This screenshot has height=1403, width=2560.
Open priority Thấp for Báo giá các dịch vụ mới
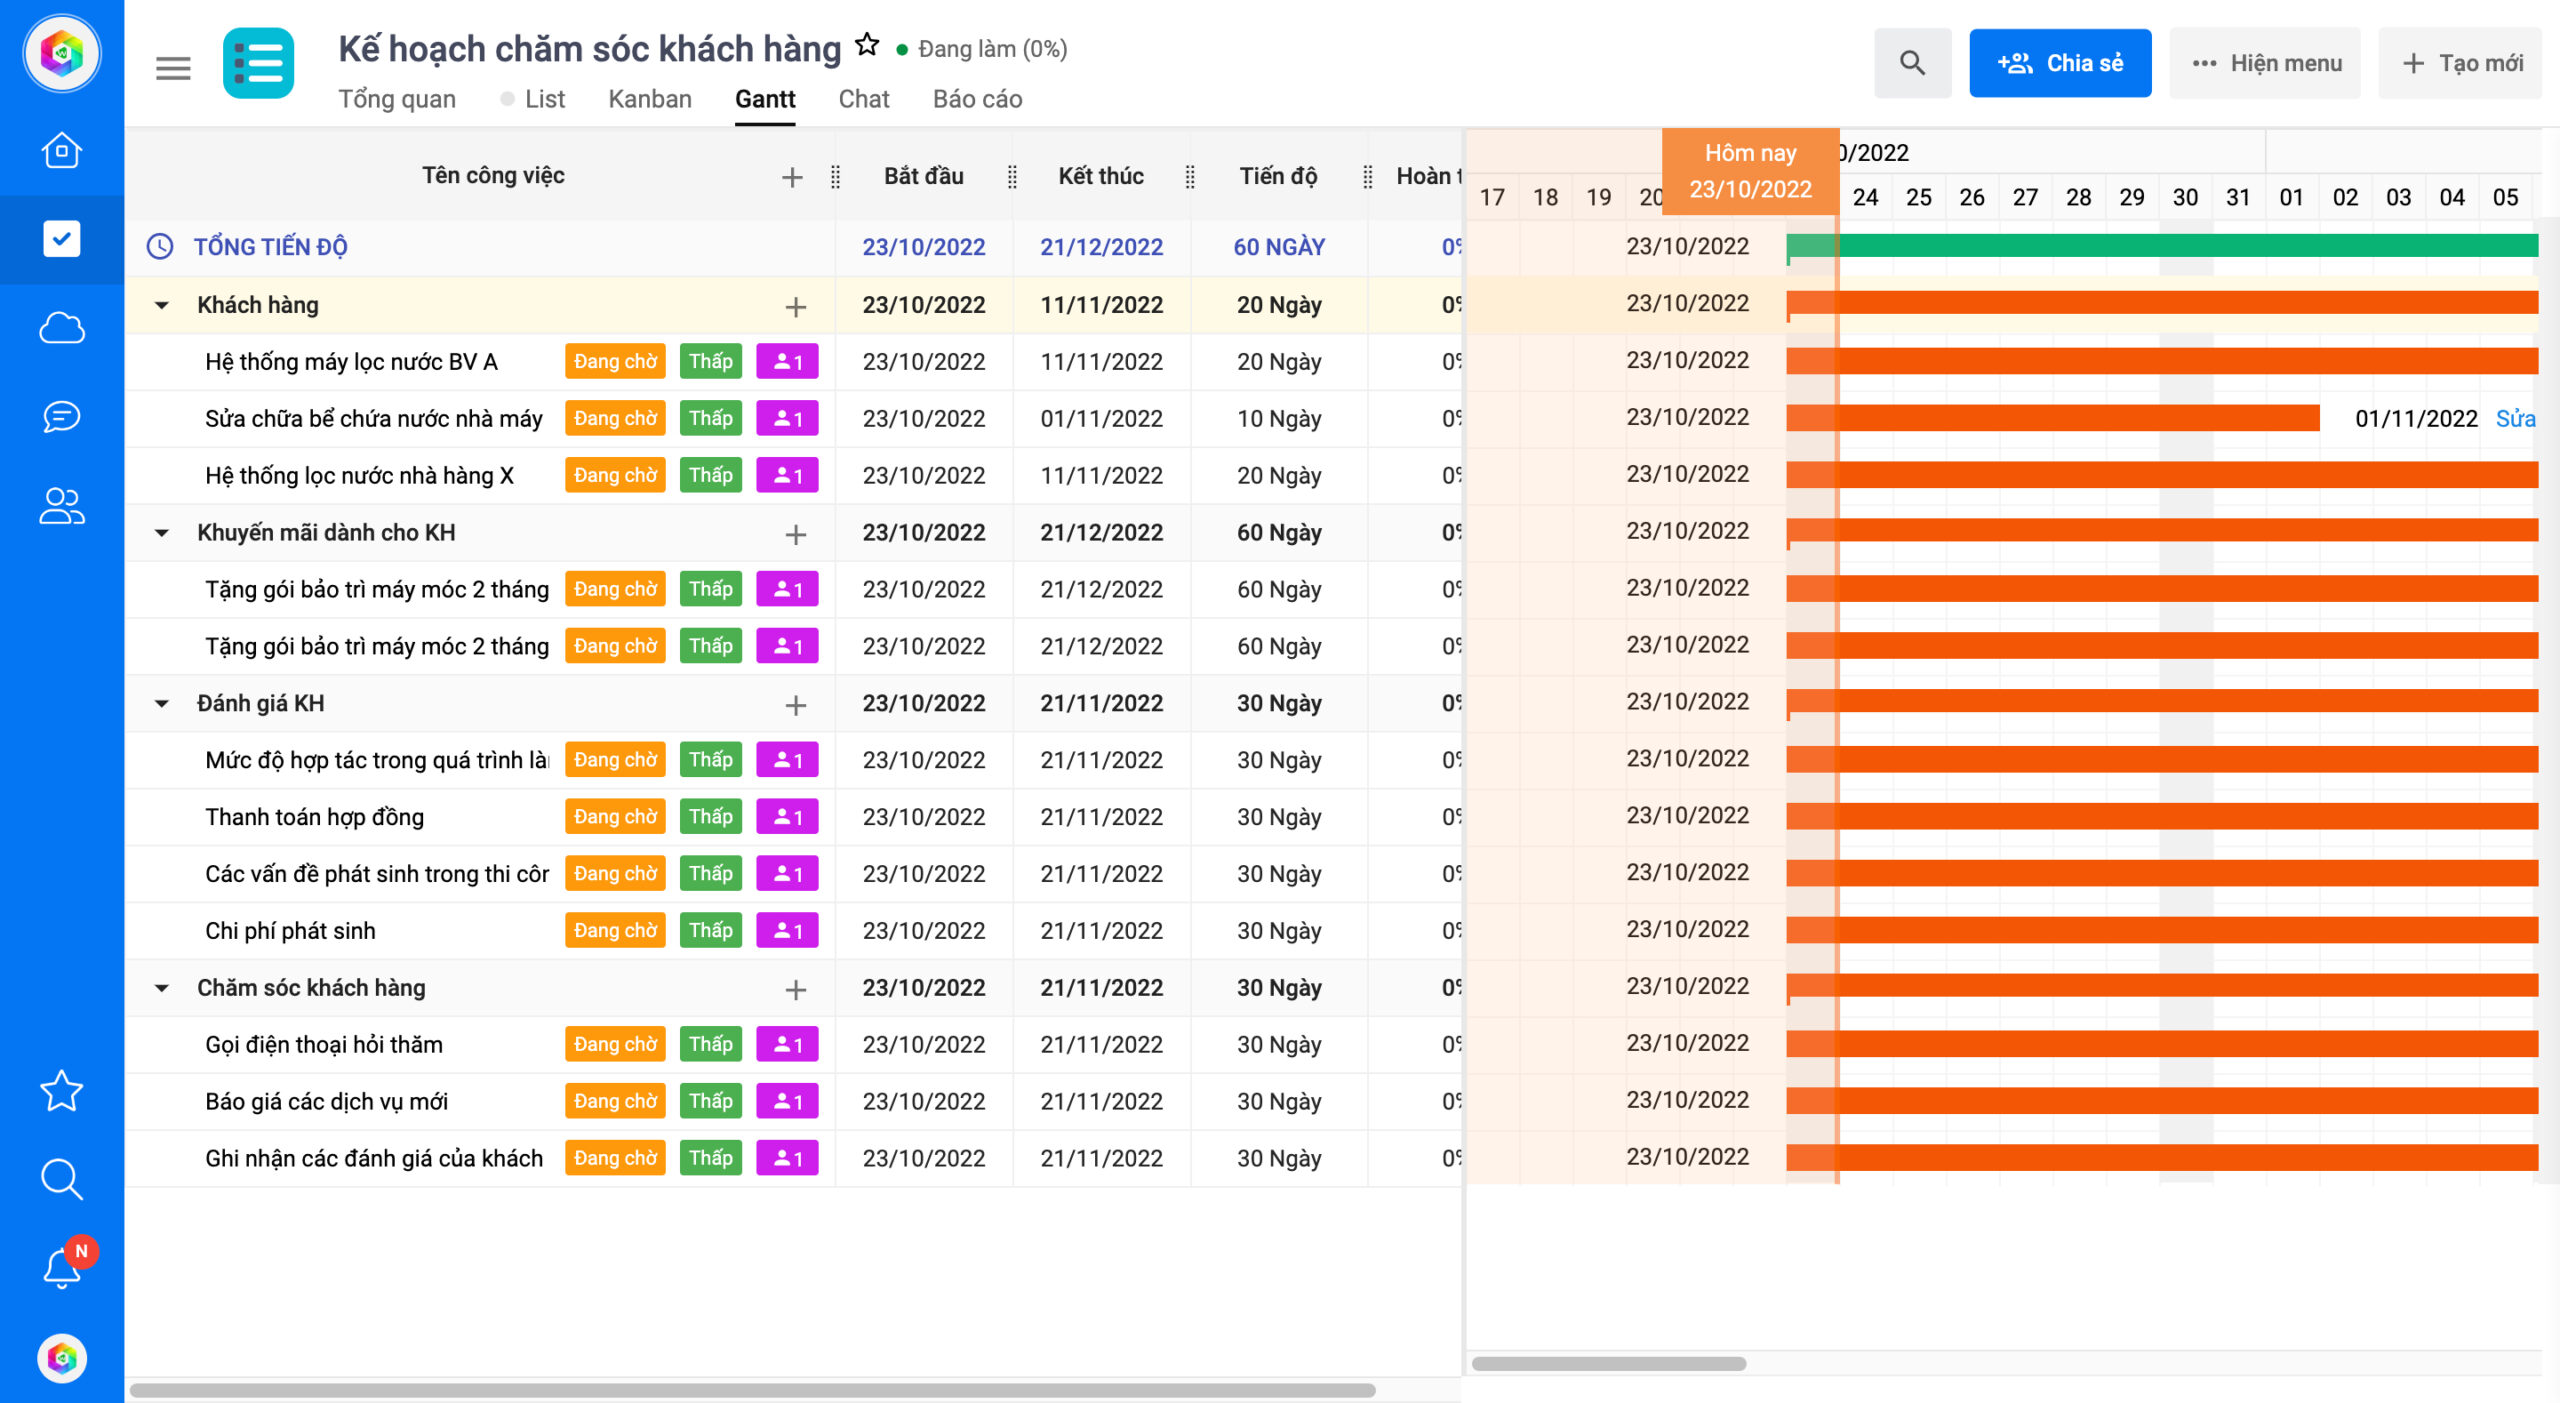711,1102
